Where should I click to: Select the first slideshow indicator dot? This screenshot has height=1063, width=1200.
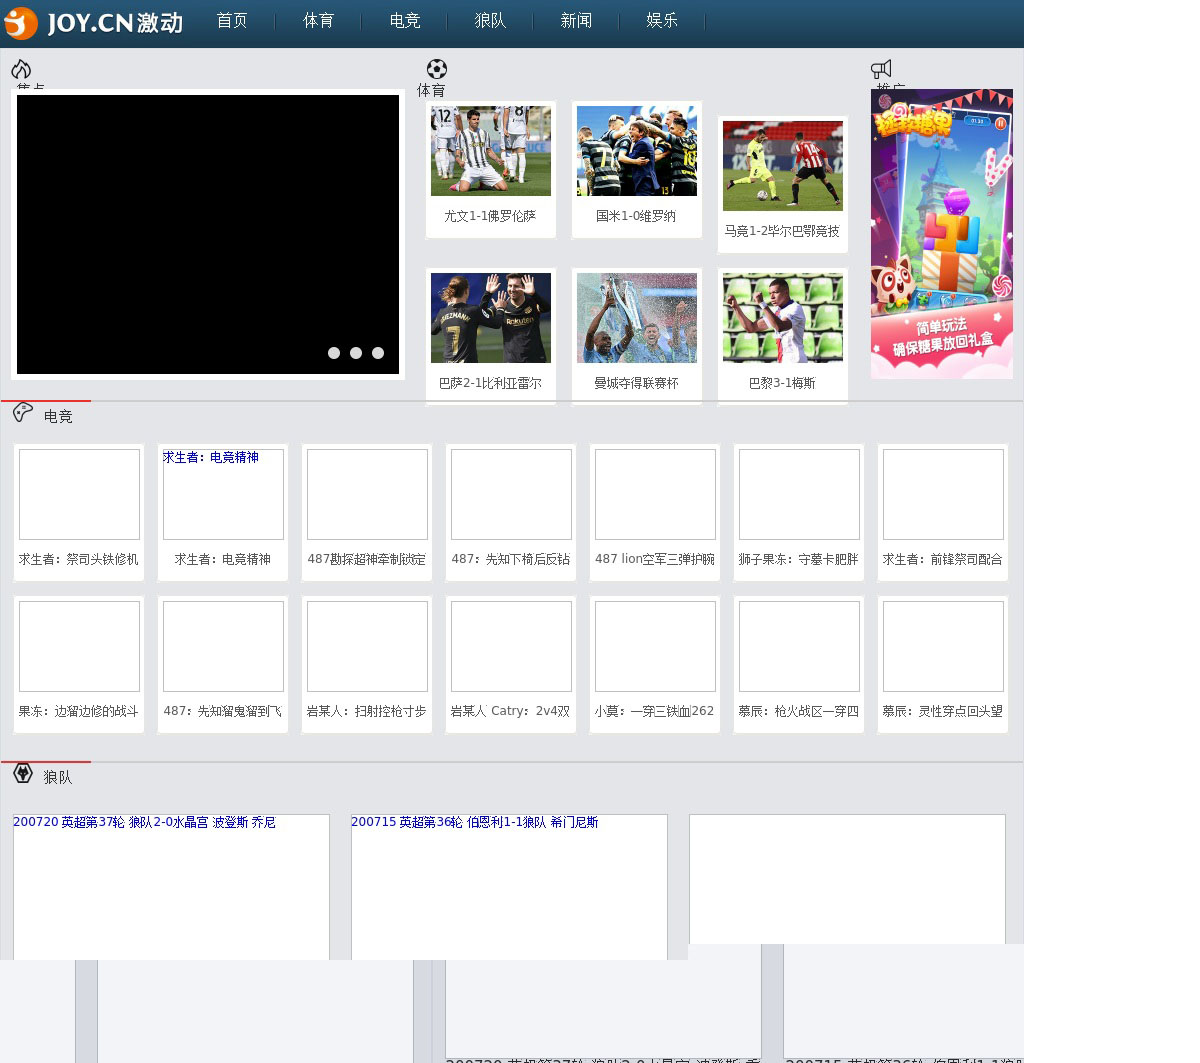(334, 353)
